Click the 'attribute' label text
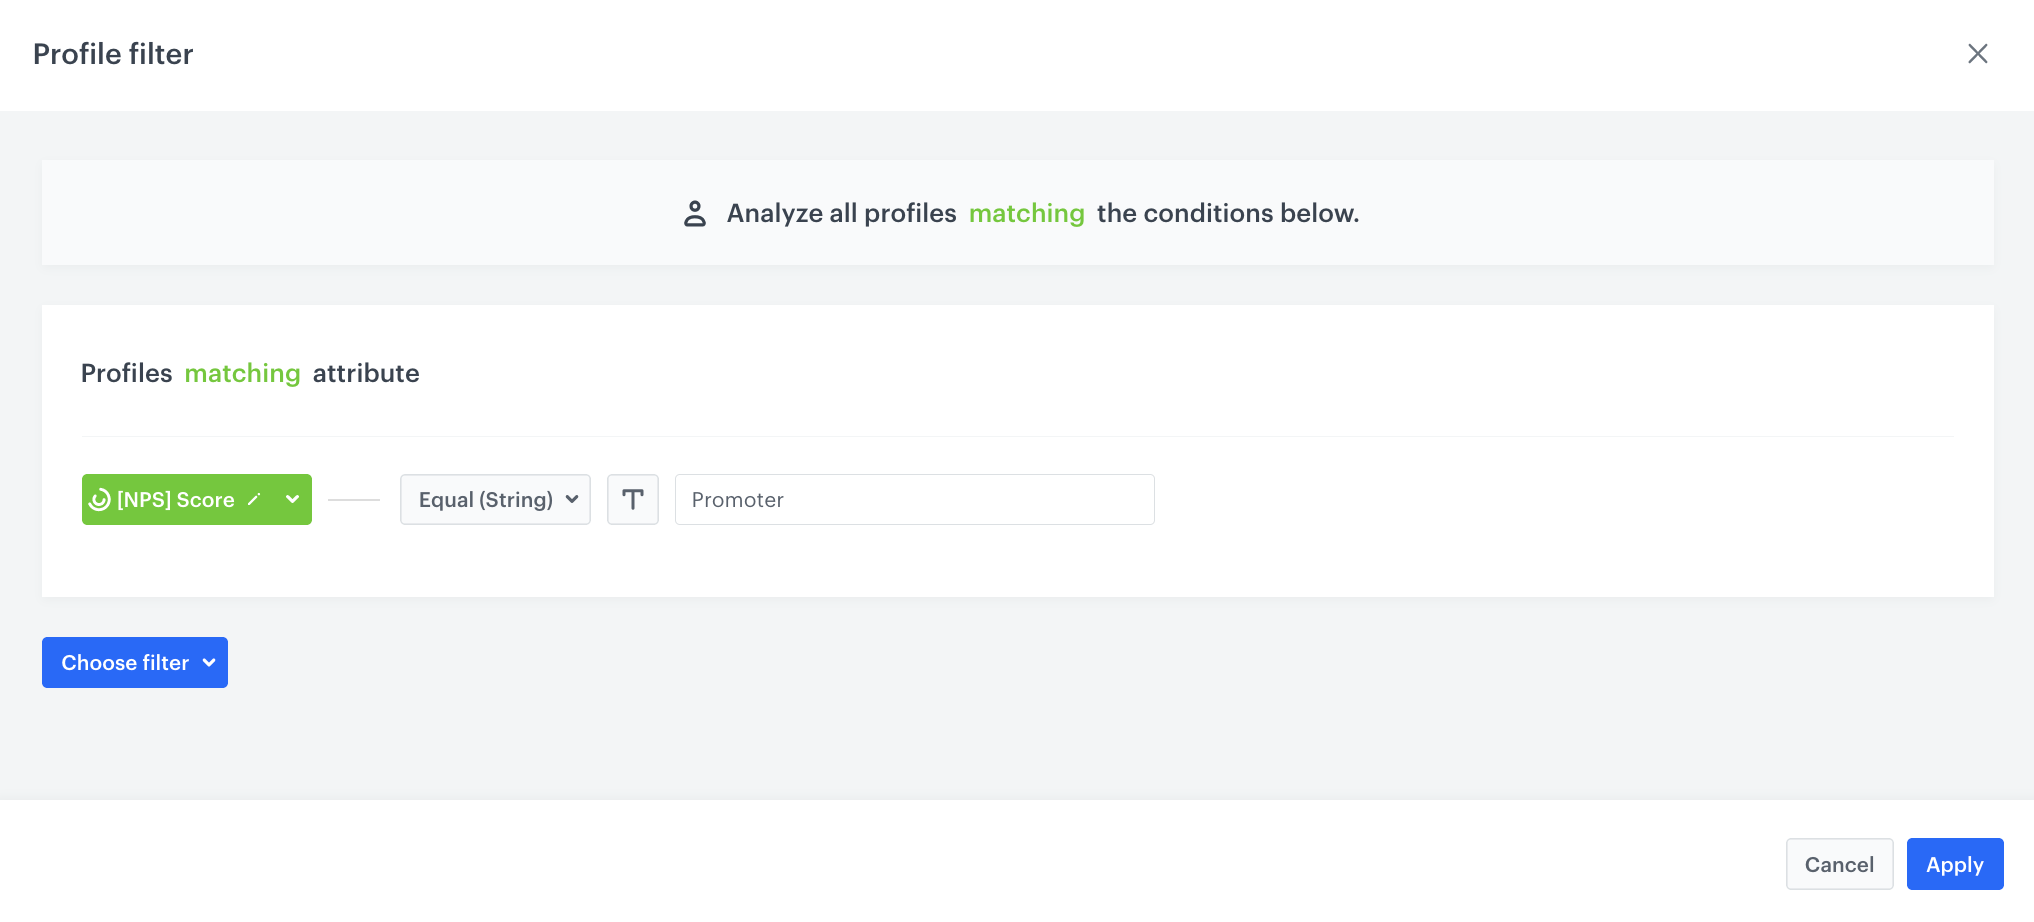2034x922 pixels. click(x=366, y=373)
